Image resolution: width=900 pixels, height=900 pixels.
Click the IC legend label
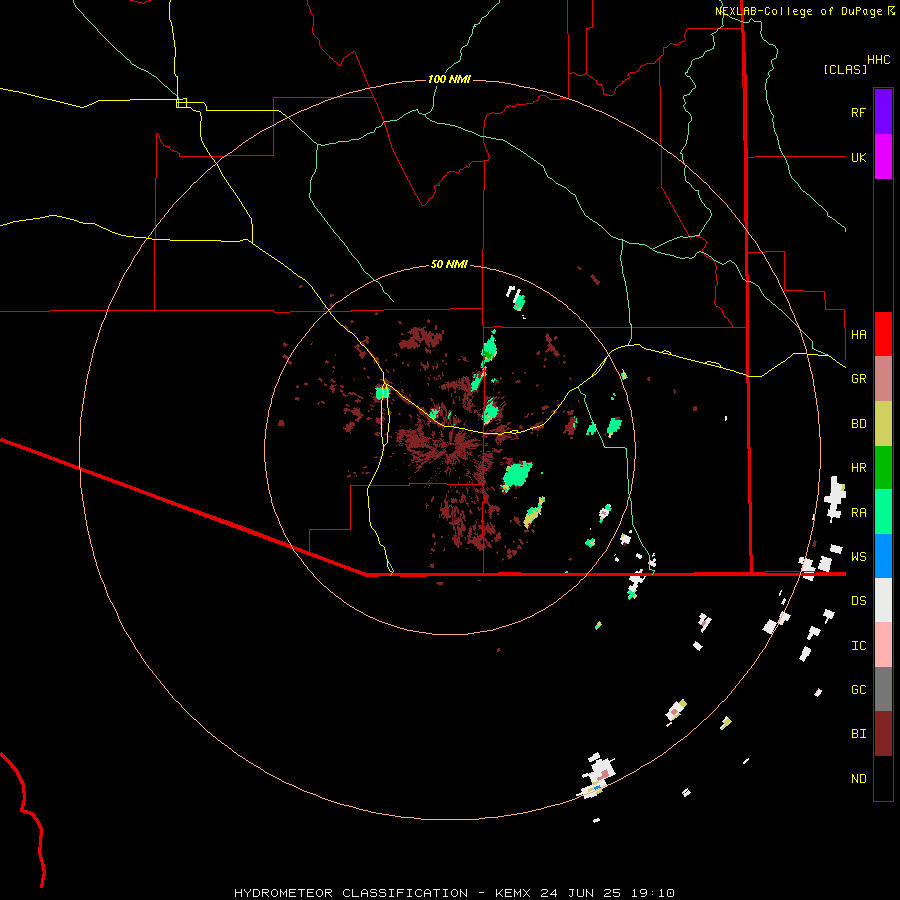coord(858,646)
